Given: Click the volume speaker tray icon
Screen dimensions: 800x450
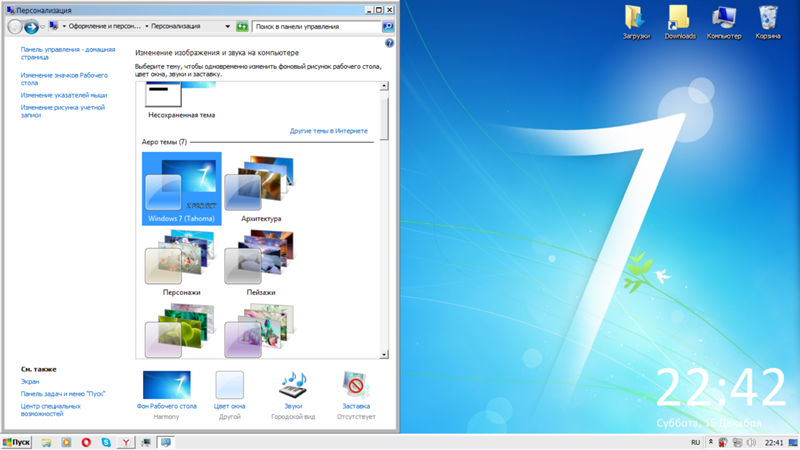Looking at the screenshot, I should point(751,442).
